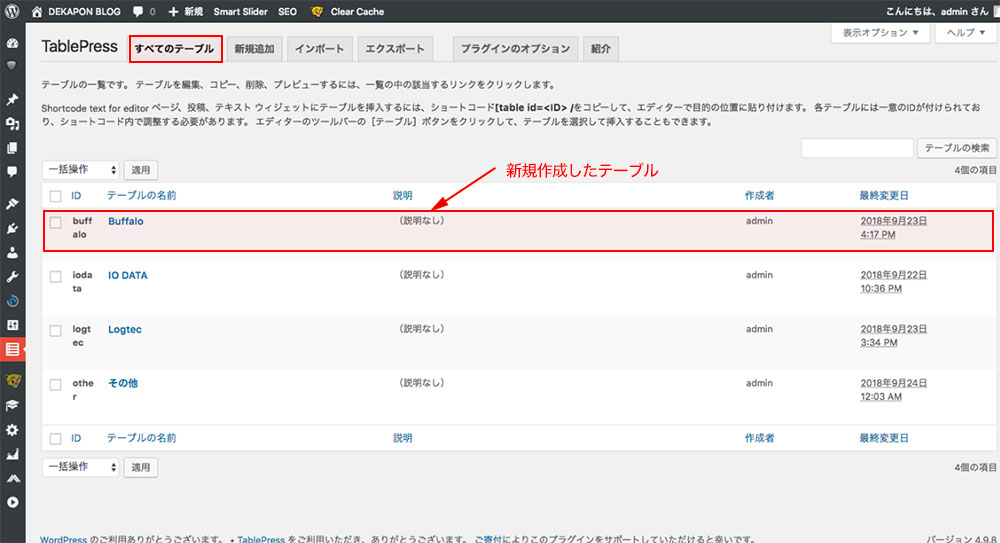Image resolution: width=1000 pixels, height=543 pixels.
Task: Click the 2018年9月24日 date of その他 row
Action: click(893, 383)
